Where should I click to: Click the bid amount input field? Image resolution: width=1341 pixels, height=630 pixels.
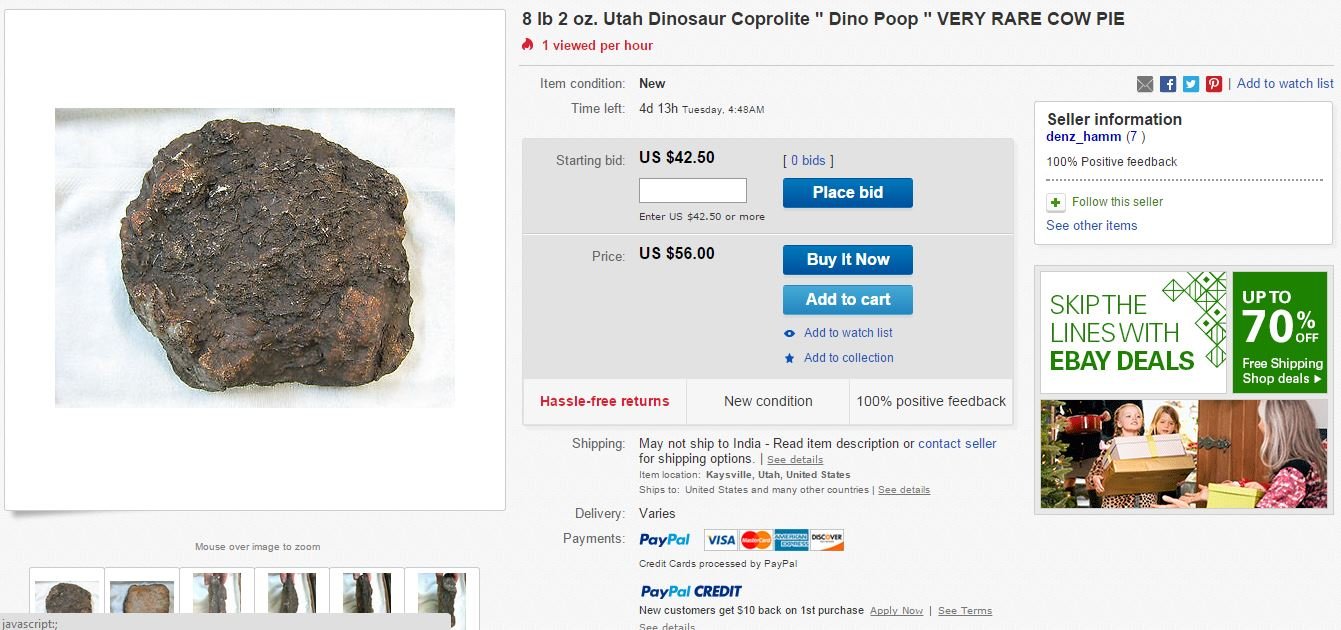point(693,191)
